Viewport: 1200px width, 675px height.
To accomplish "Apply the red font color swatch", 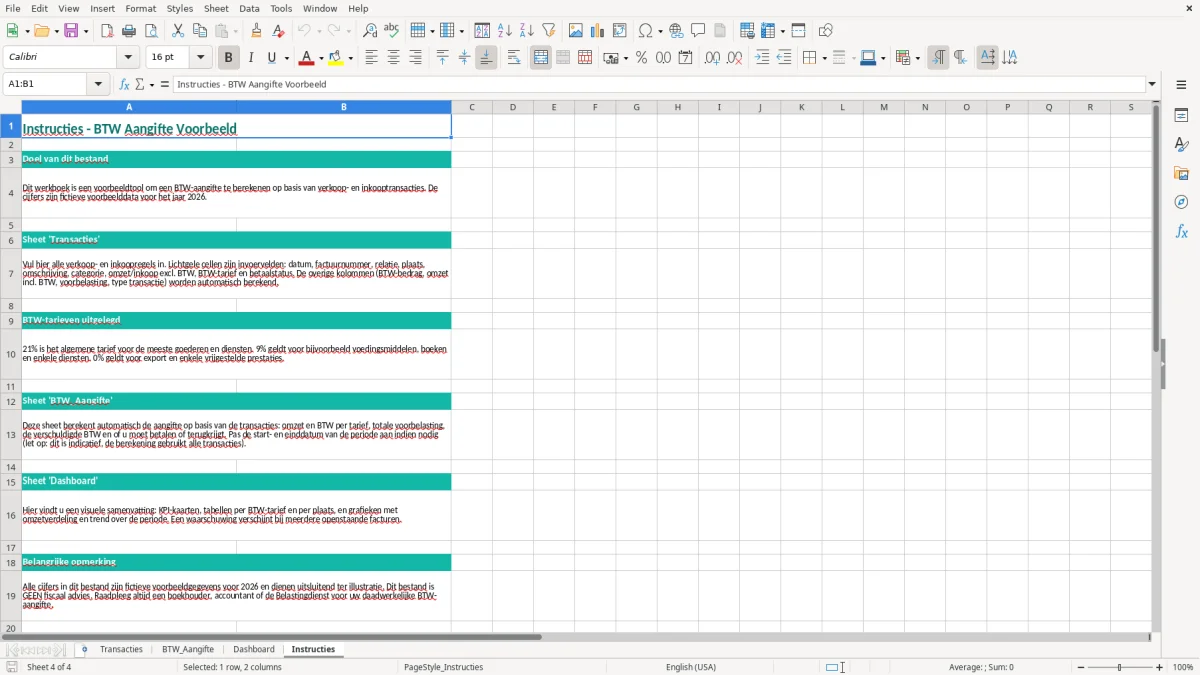I will click(308, 58).
